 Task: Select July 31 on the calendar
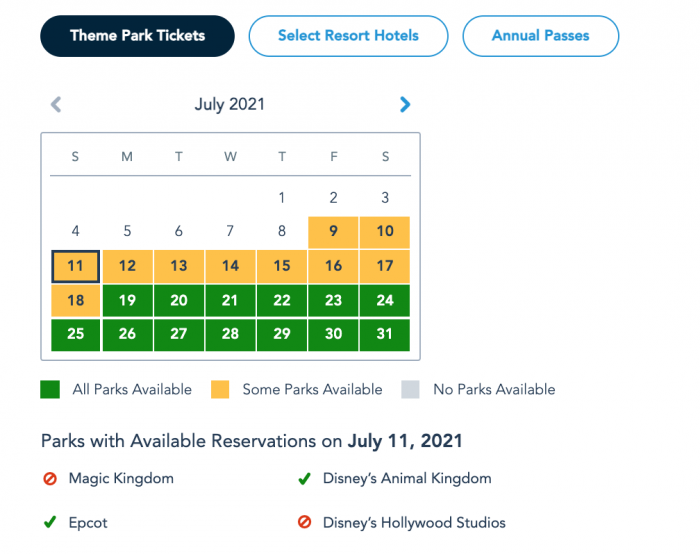(385, 334)
